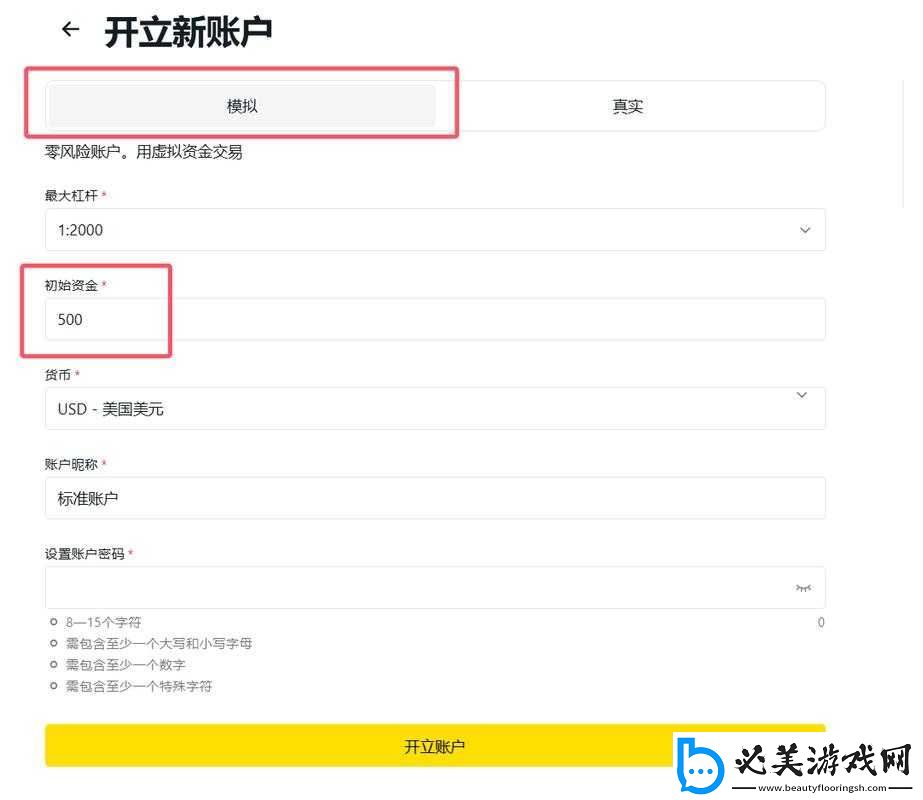Switch to the 真实 account tab

click(x=628, y=106)
